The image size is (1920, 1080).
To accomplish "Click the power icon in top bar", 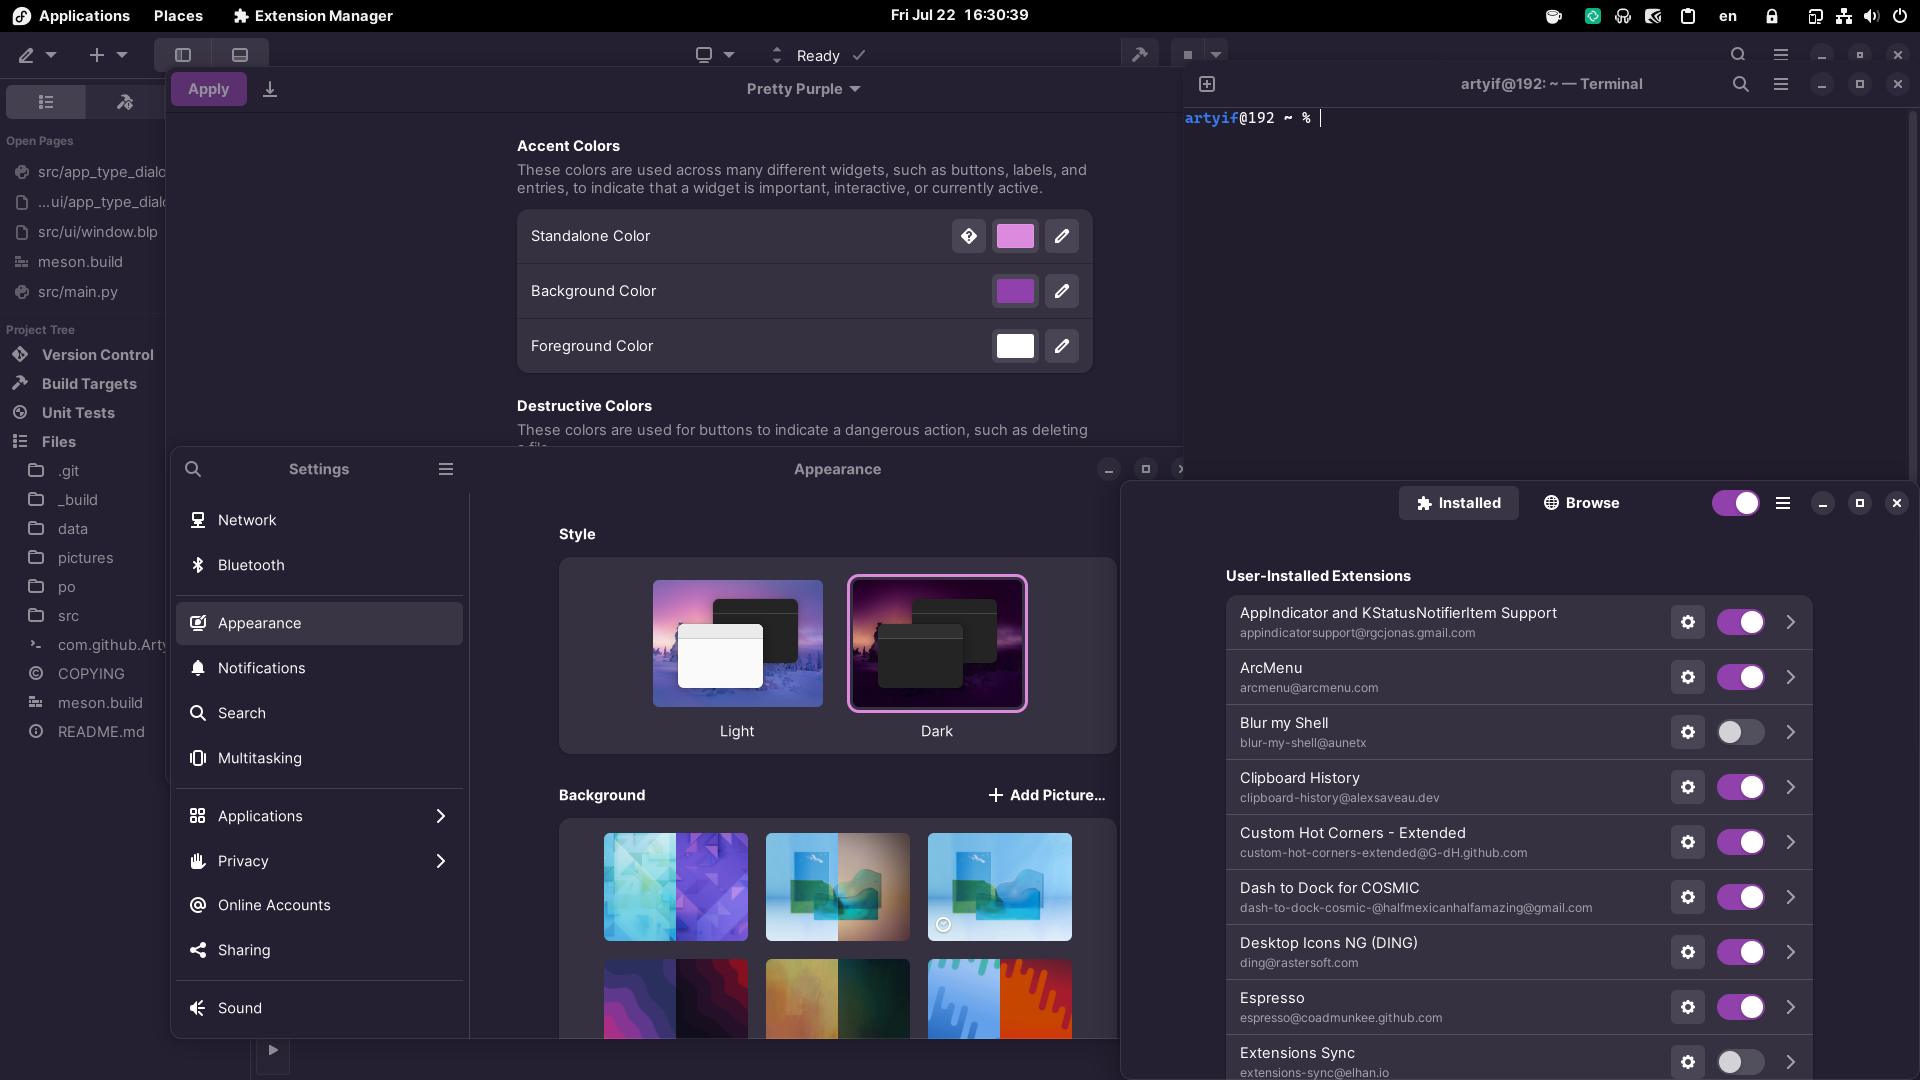I will [x=1900, y=16].
